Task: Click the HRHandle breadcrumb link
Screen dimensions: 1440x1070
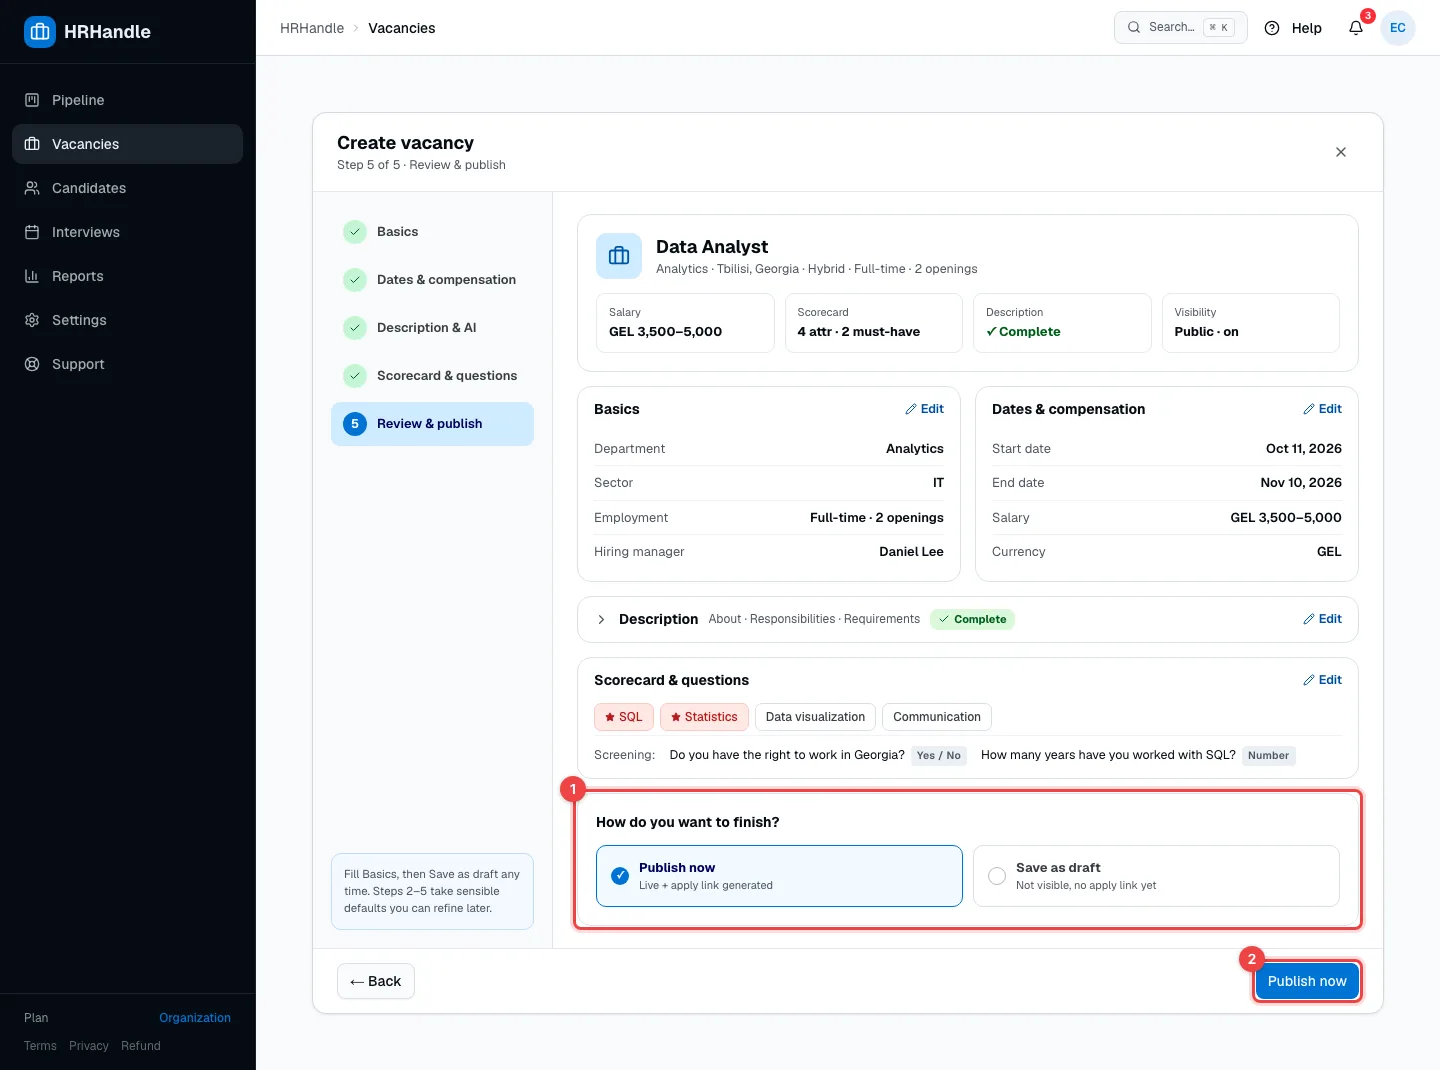Action: point(312,28)
